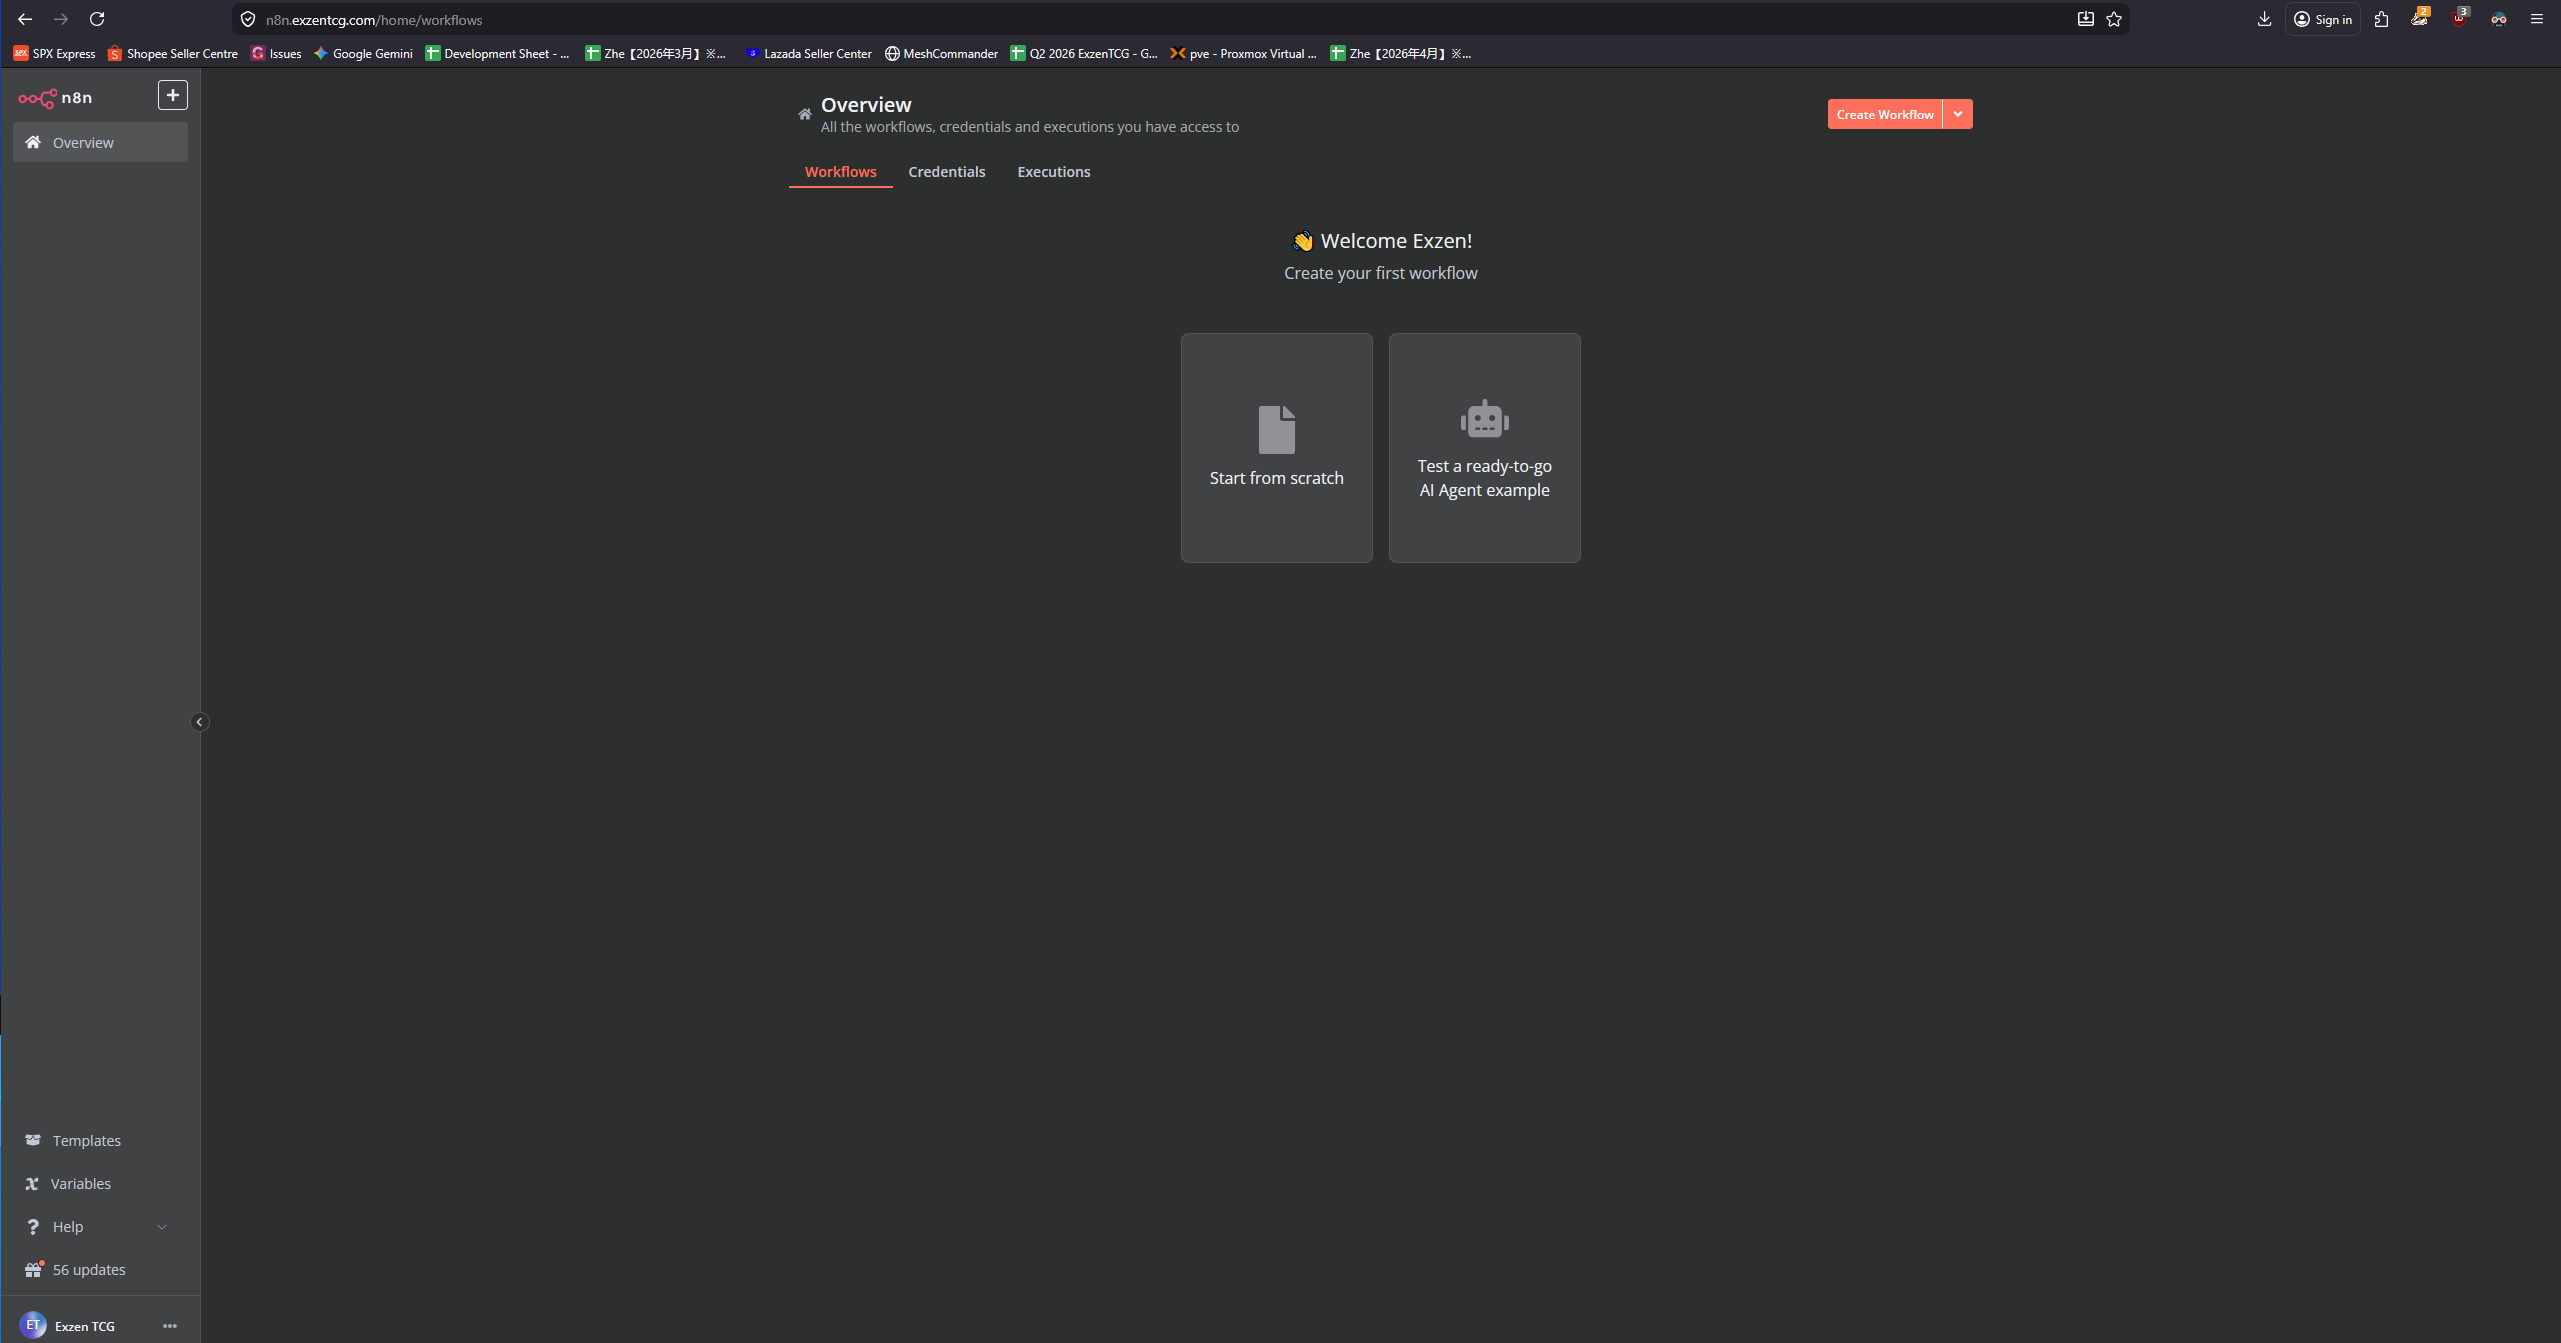Click the plus icon to add a workflow

pos(173,95)
